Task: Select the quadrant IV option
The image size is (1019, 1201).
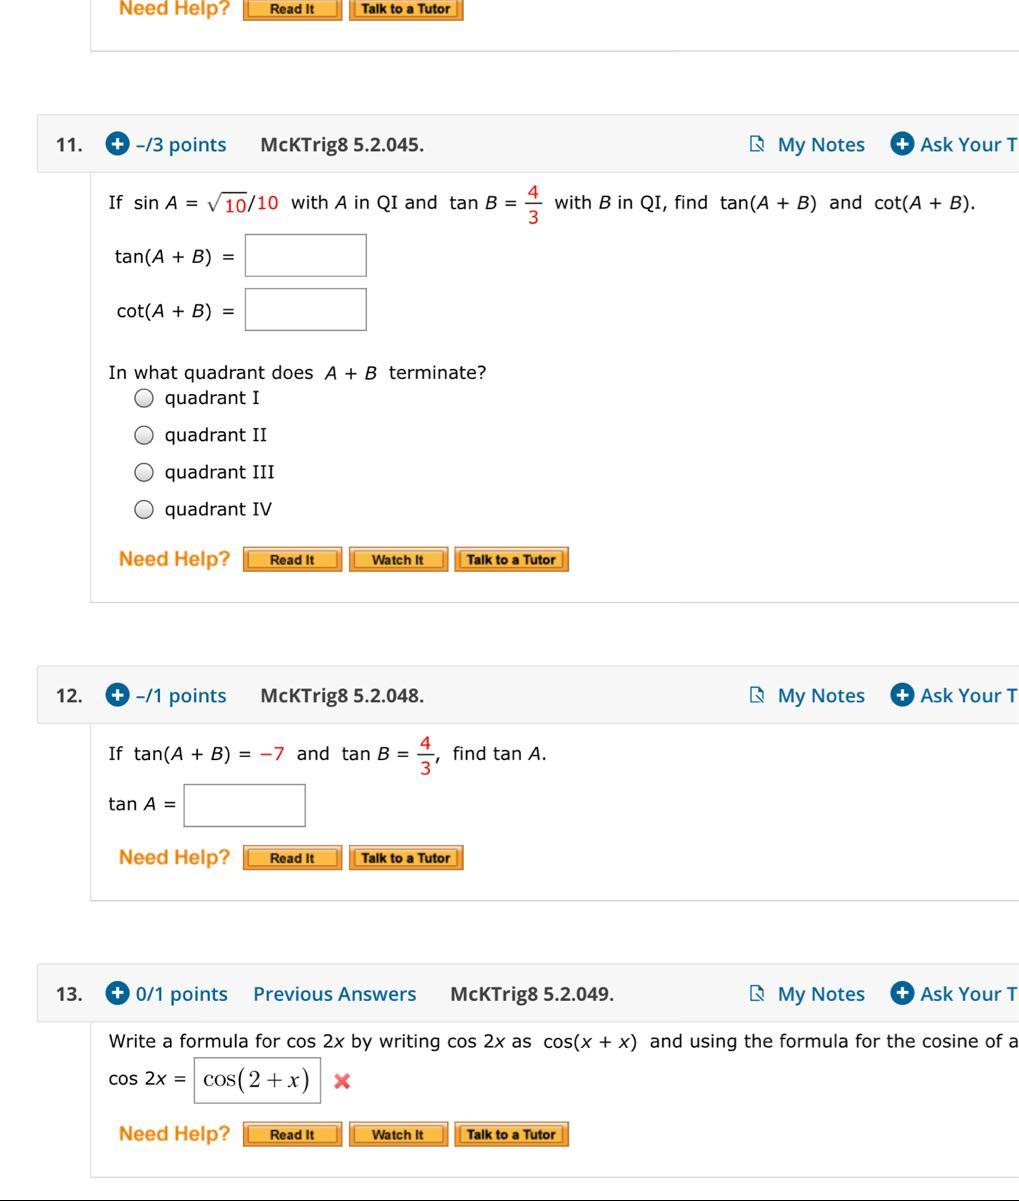Action: [x=144, y=509]
